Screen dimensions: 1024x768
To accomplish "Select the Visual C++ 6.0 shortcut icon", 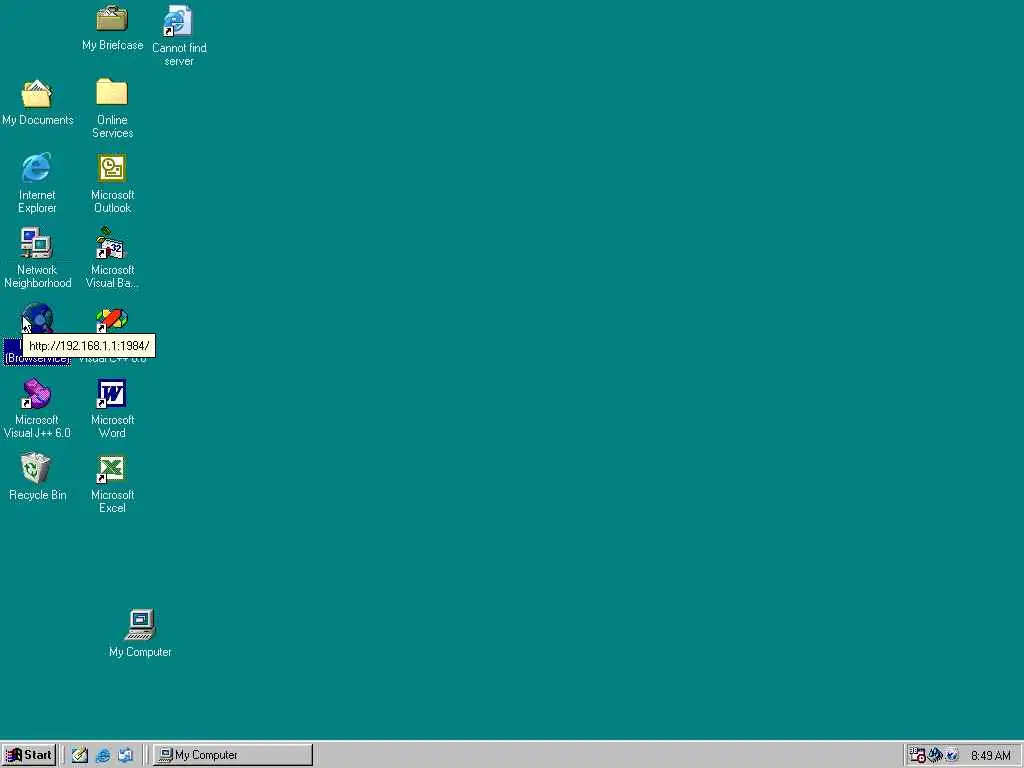I will 112,320.
